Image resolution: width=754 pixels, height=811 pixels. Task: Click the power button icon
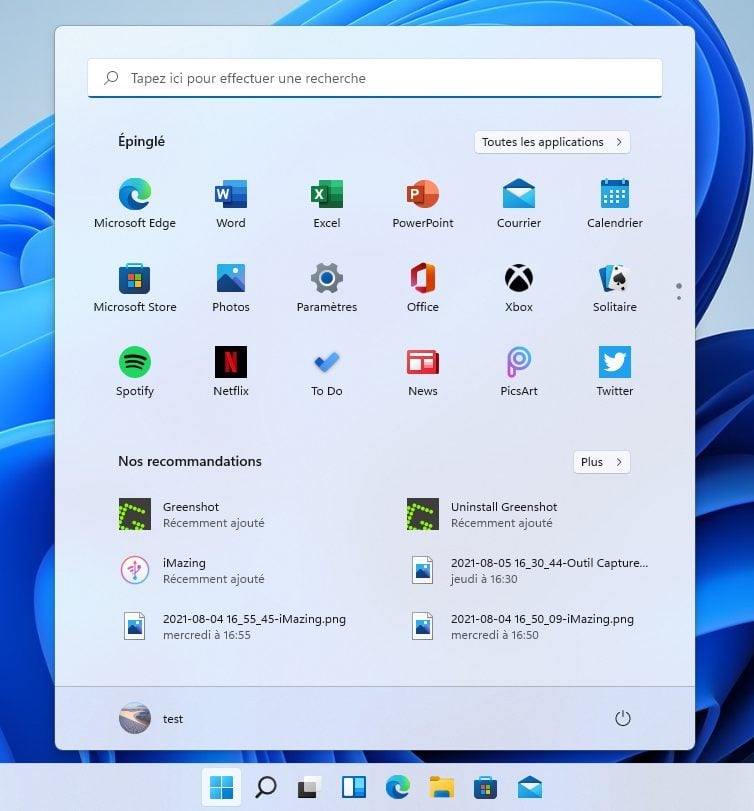(x=623, y=718)
